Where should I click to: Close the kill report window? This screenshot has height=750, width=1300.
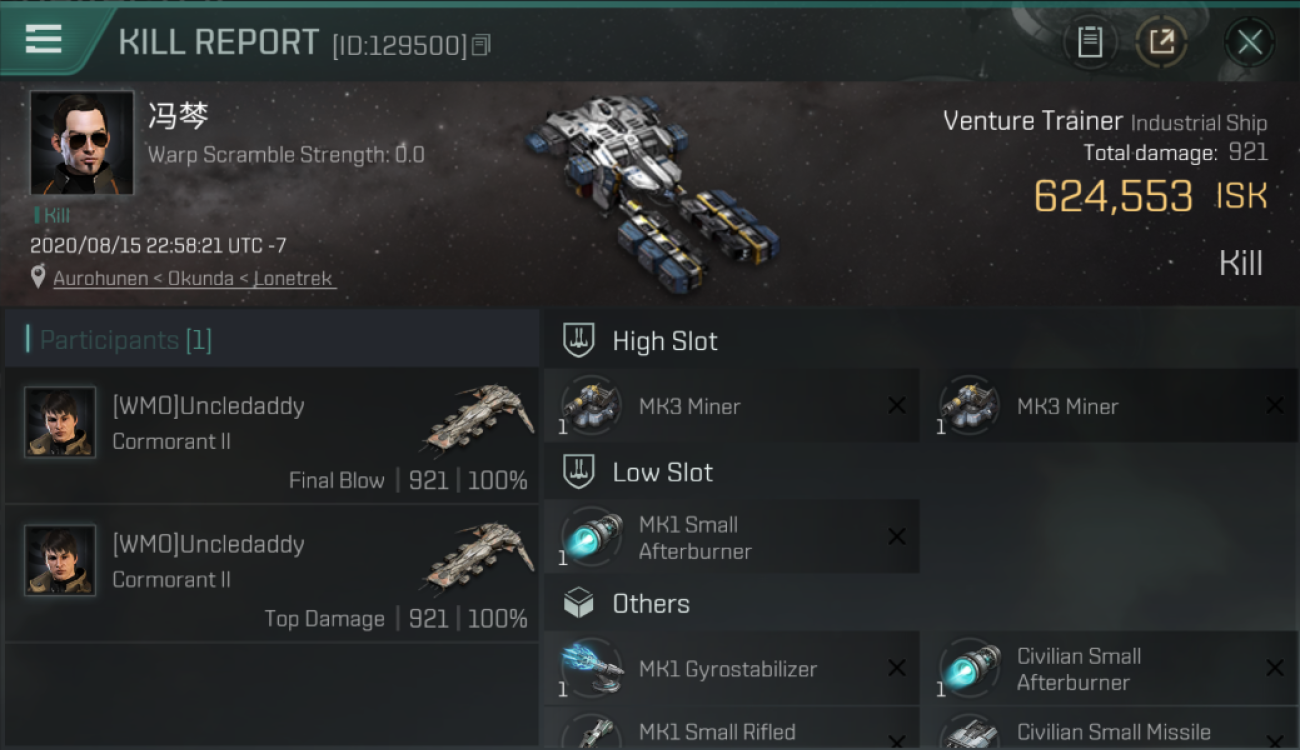coord(1249,42)
